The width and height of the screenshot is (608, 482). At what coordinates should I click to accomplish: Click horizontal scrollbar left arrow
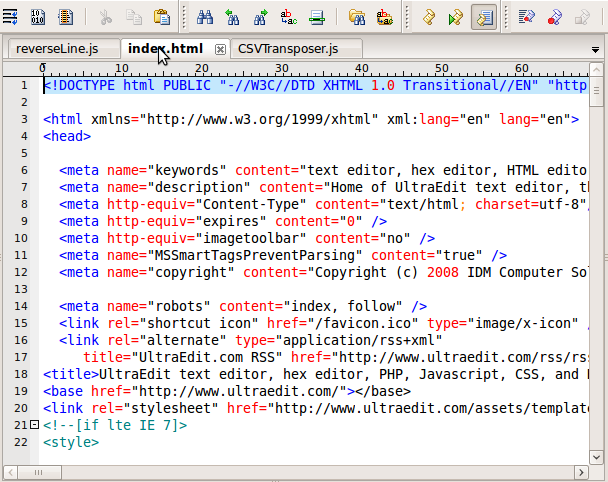click(x=10, y=472)
